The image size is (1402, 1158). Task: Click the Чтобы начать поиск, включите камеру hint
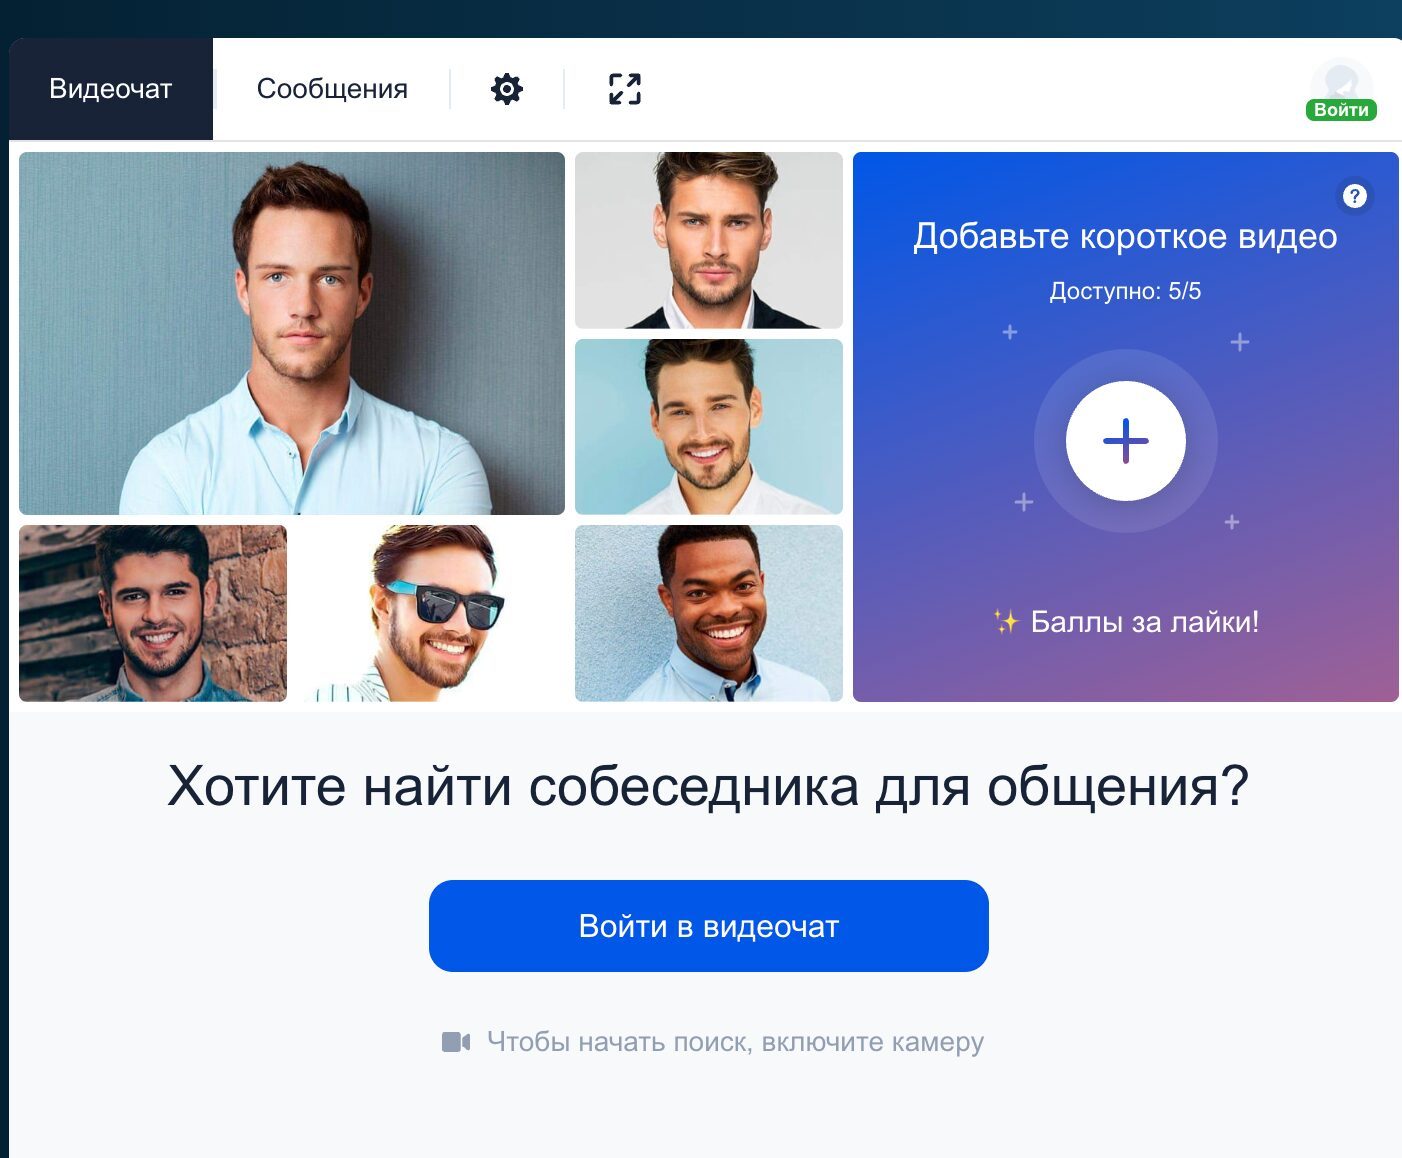[x=735, y=1042]
